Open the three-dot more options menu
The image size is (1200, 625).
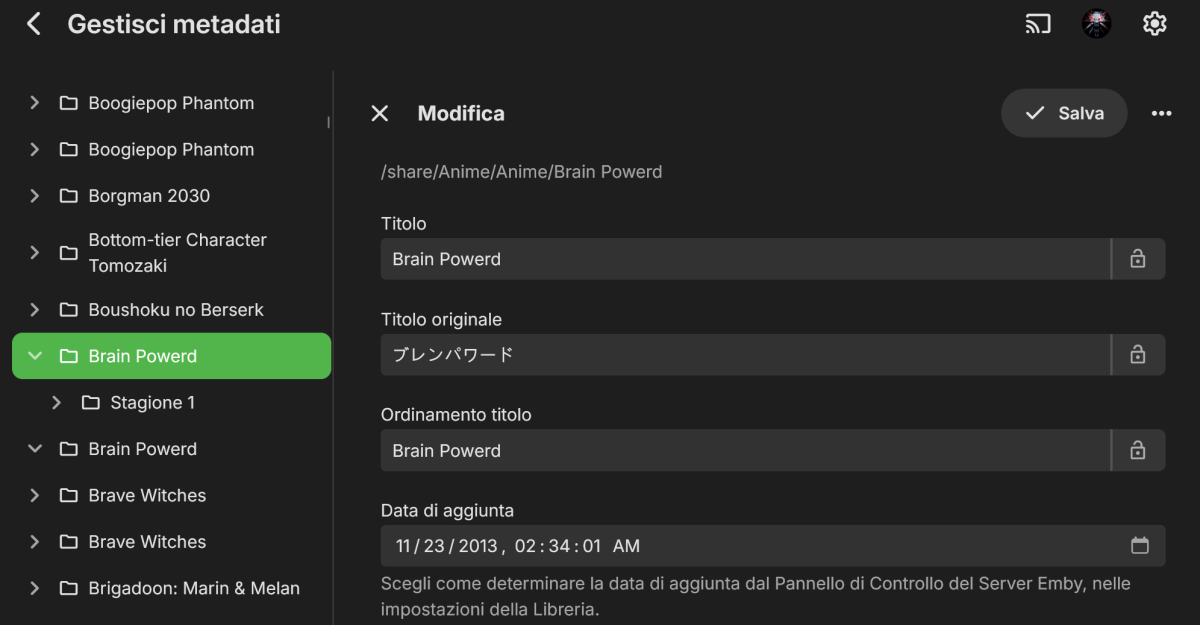(x=1161, y=113)
